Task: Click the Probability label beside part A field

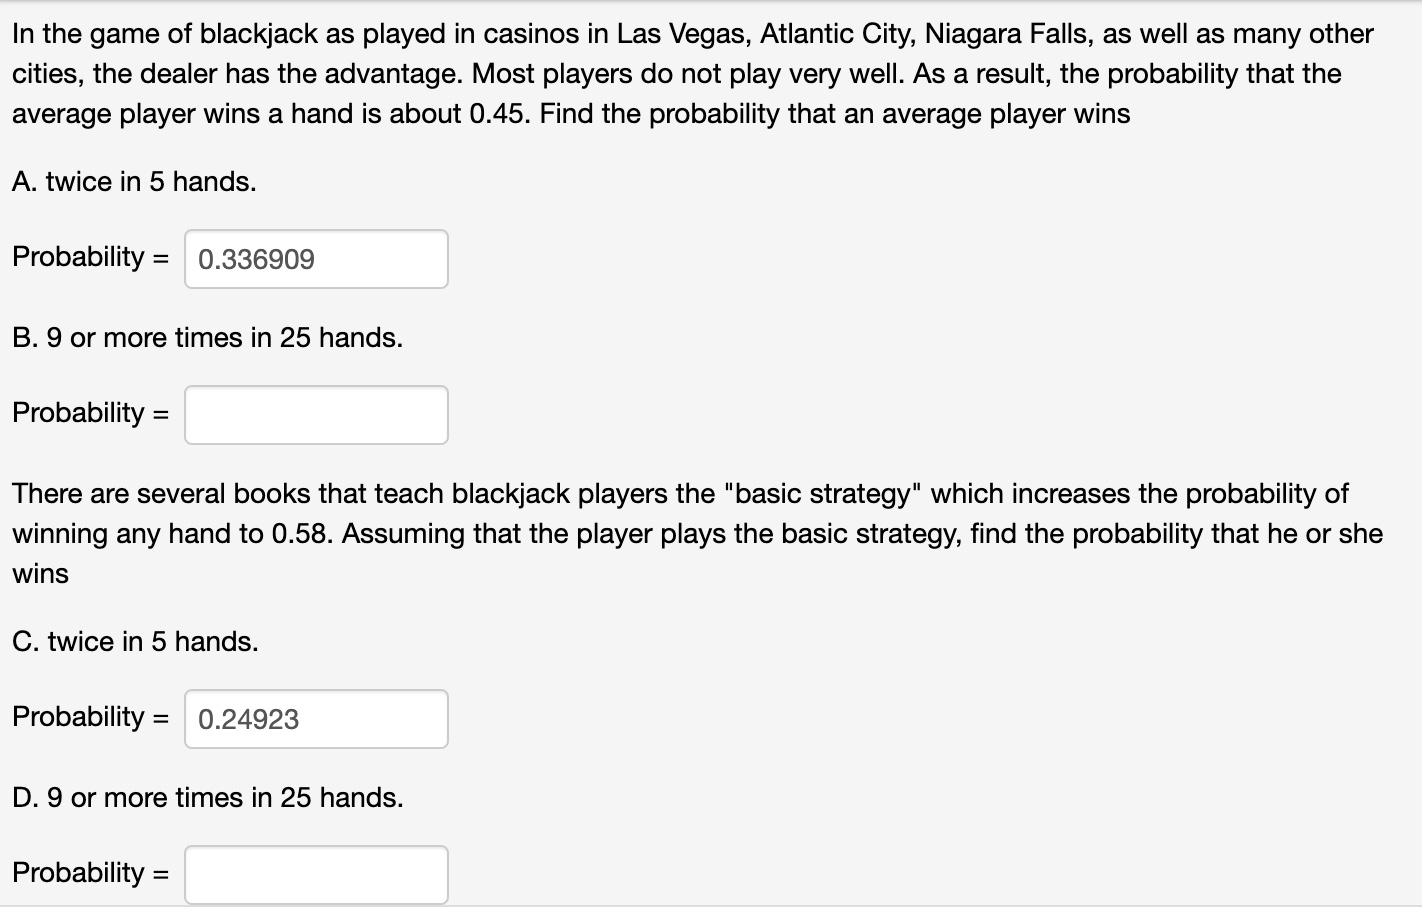Action: click(88, 256)
